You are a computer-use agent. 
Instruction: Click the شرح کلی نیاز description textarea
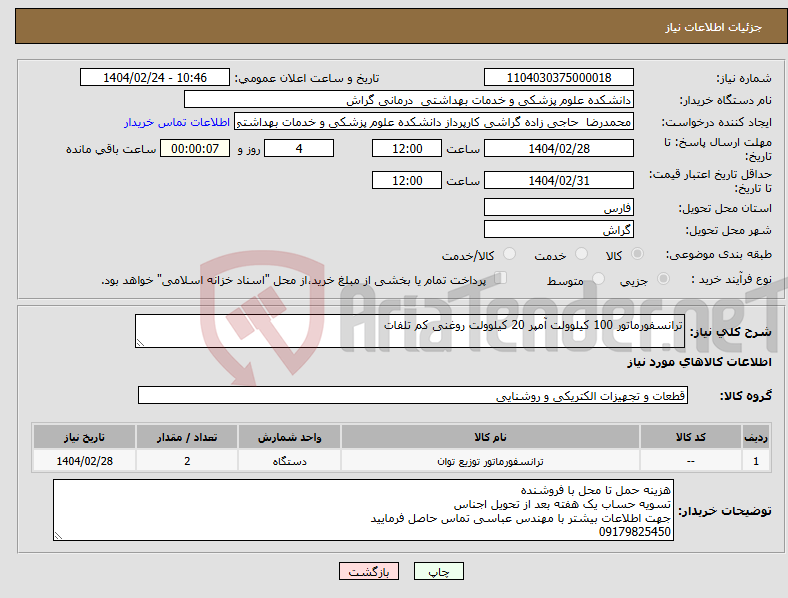410,331
